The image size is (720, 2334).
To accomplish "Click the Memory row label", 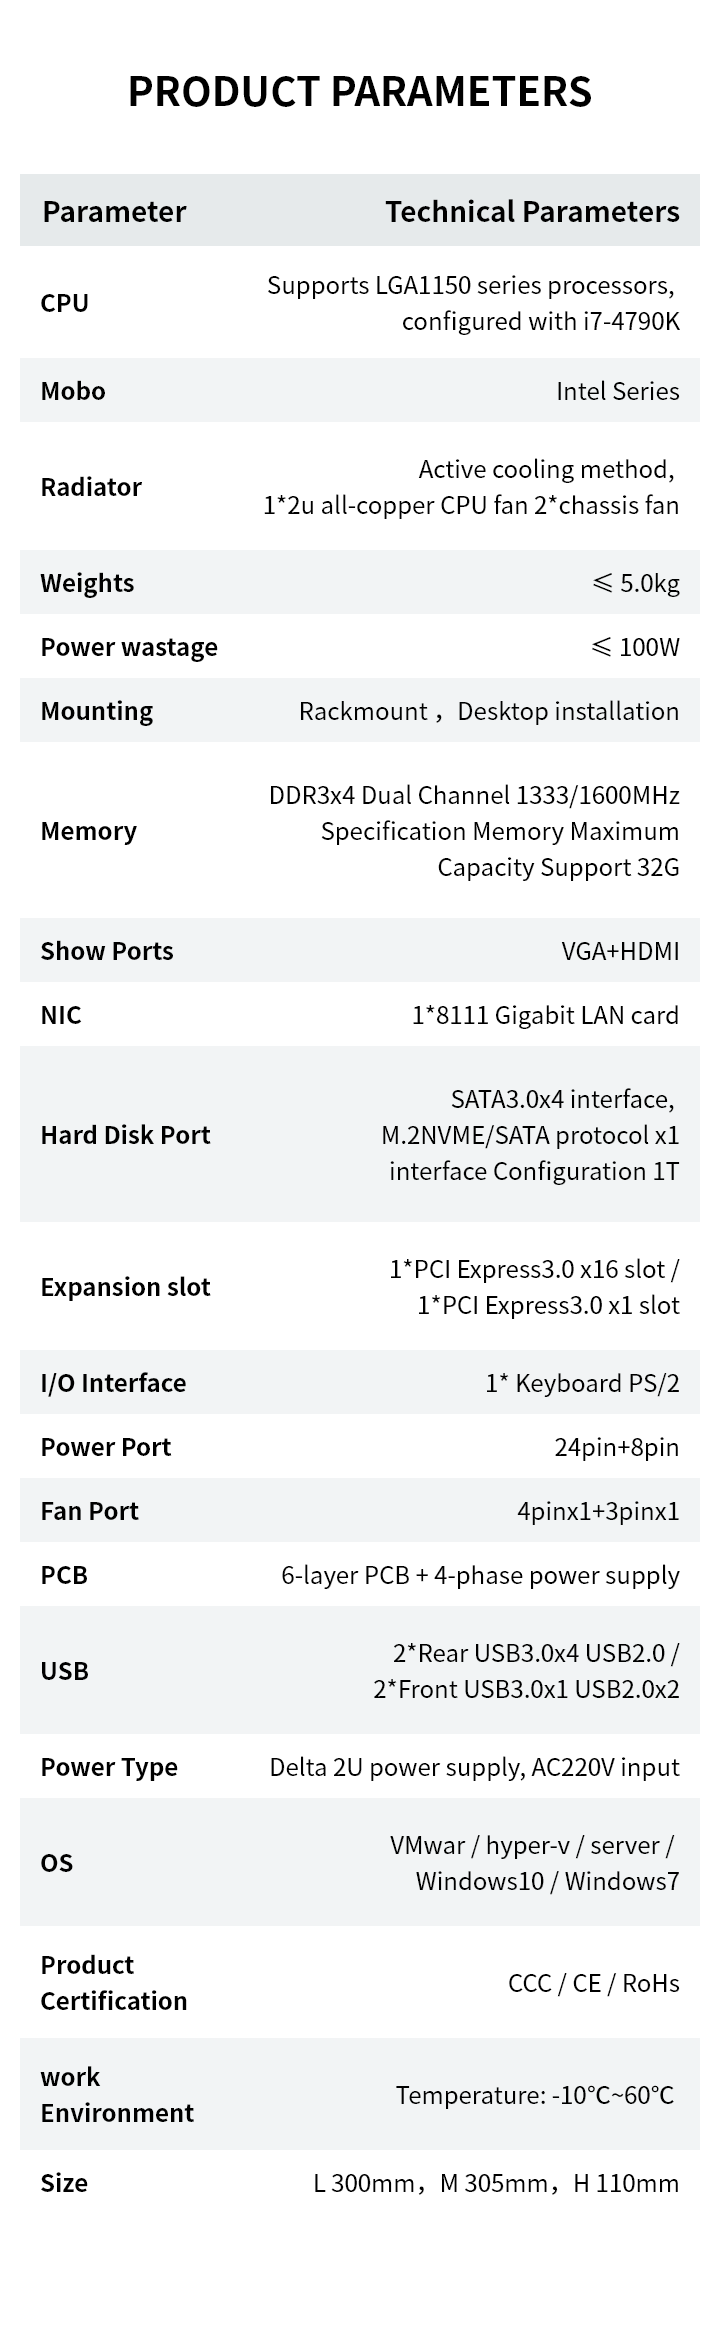I will pyautogui.click(x=88, y=831).
